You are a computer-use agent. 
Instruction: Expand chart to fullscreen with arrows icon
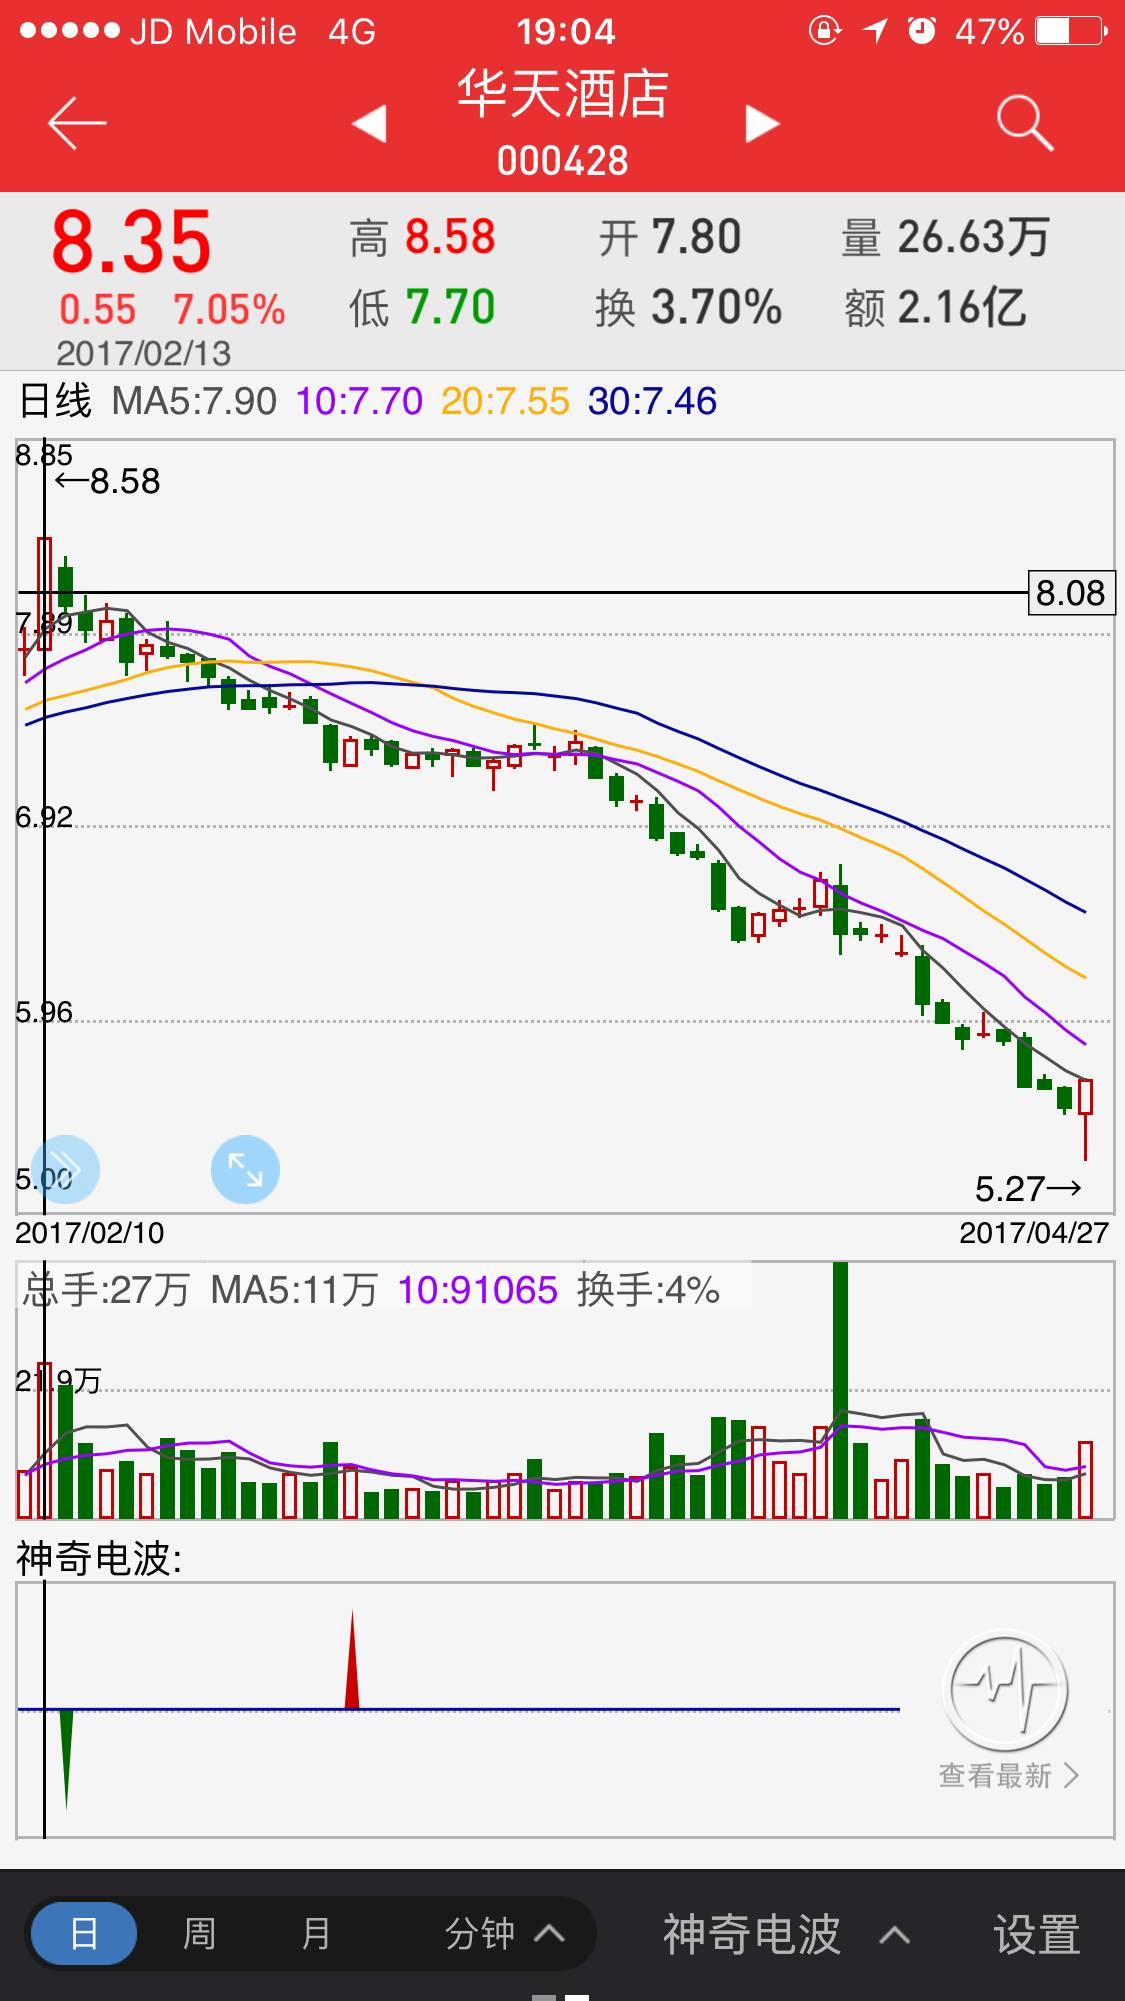(245, 1169)
